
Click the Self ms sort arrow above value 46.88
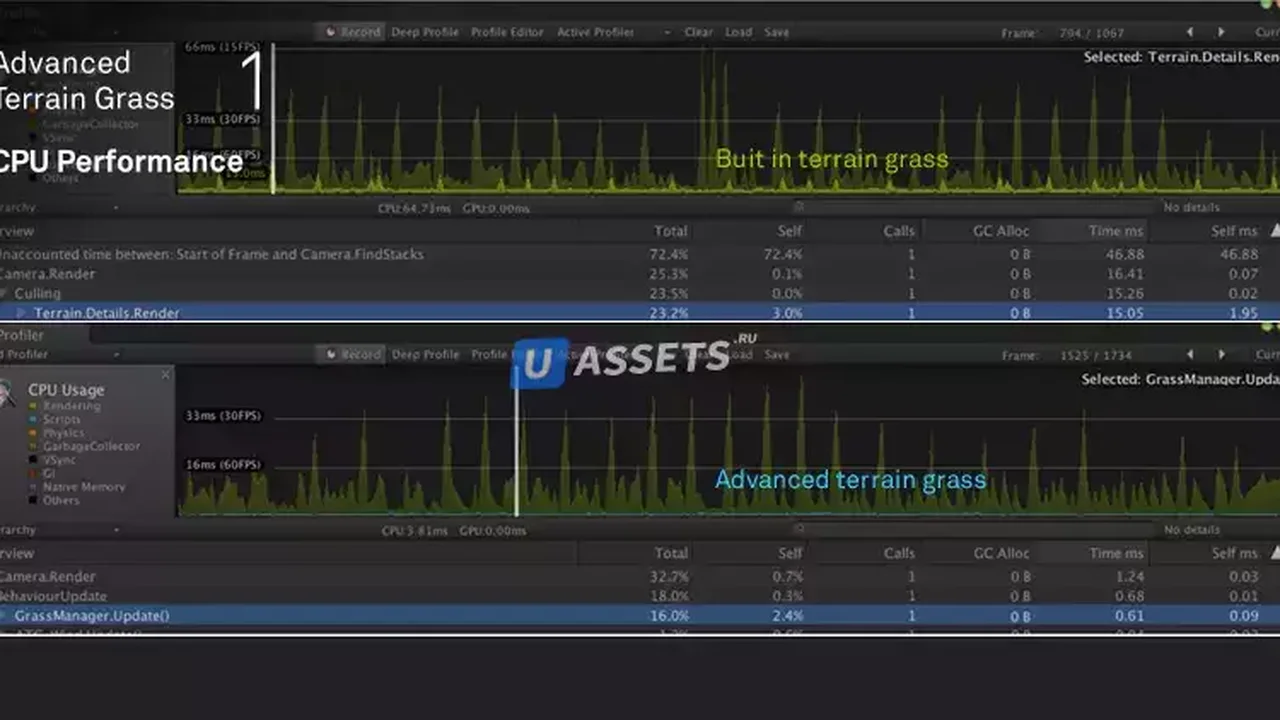tap(1274, 231)
